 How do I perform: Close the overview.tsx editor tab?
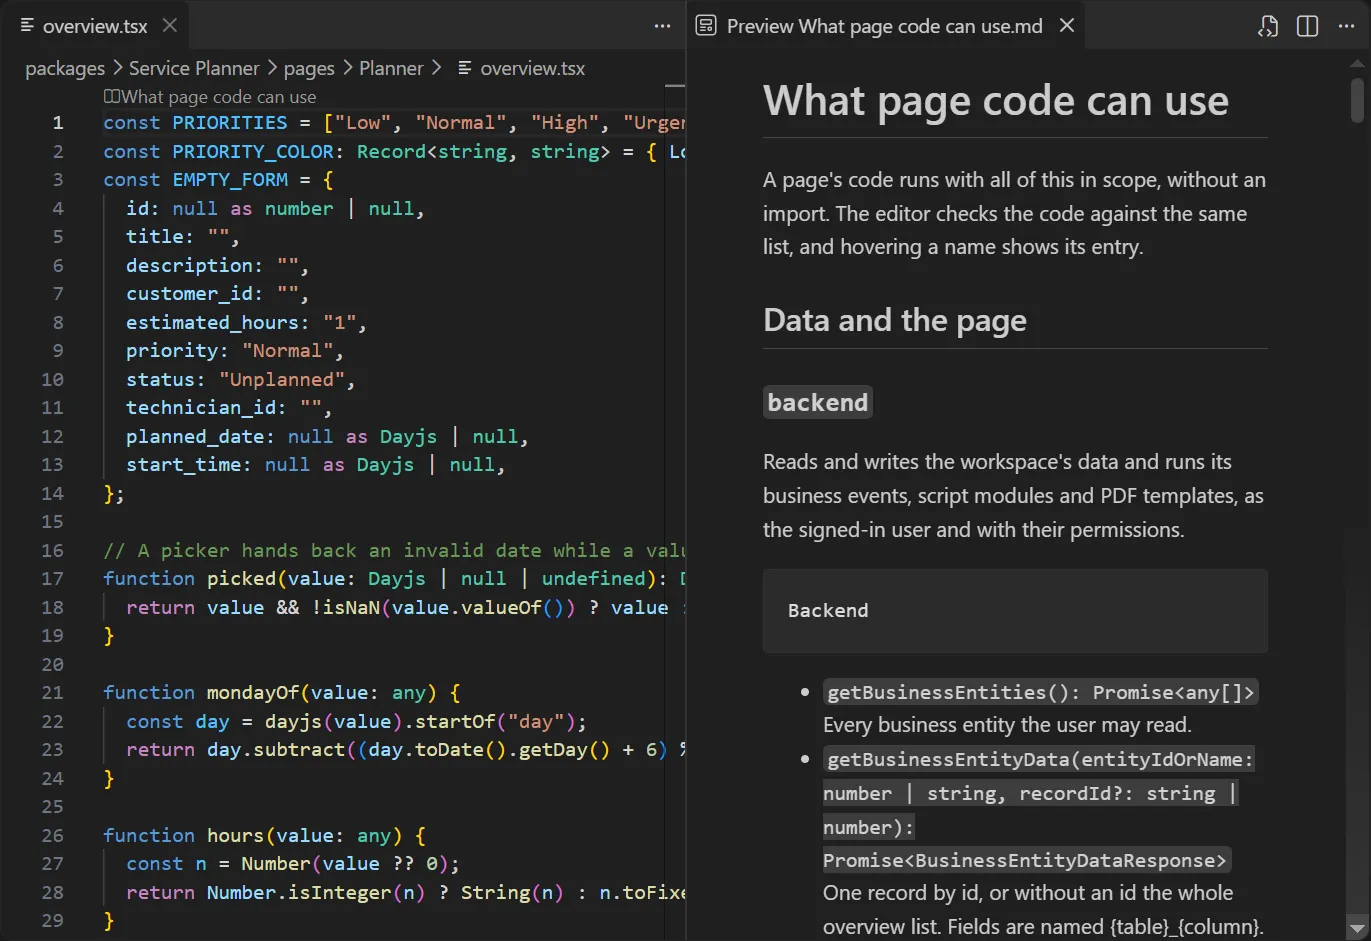tap(170, 25)
